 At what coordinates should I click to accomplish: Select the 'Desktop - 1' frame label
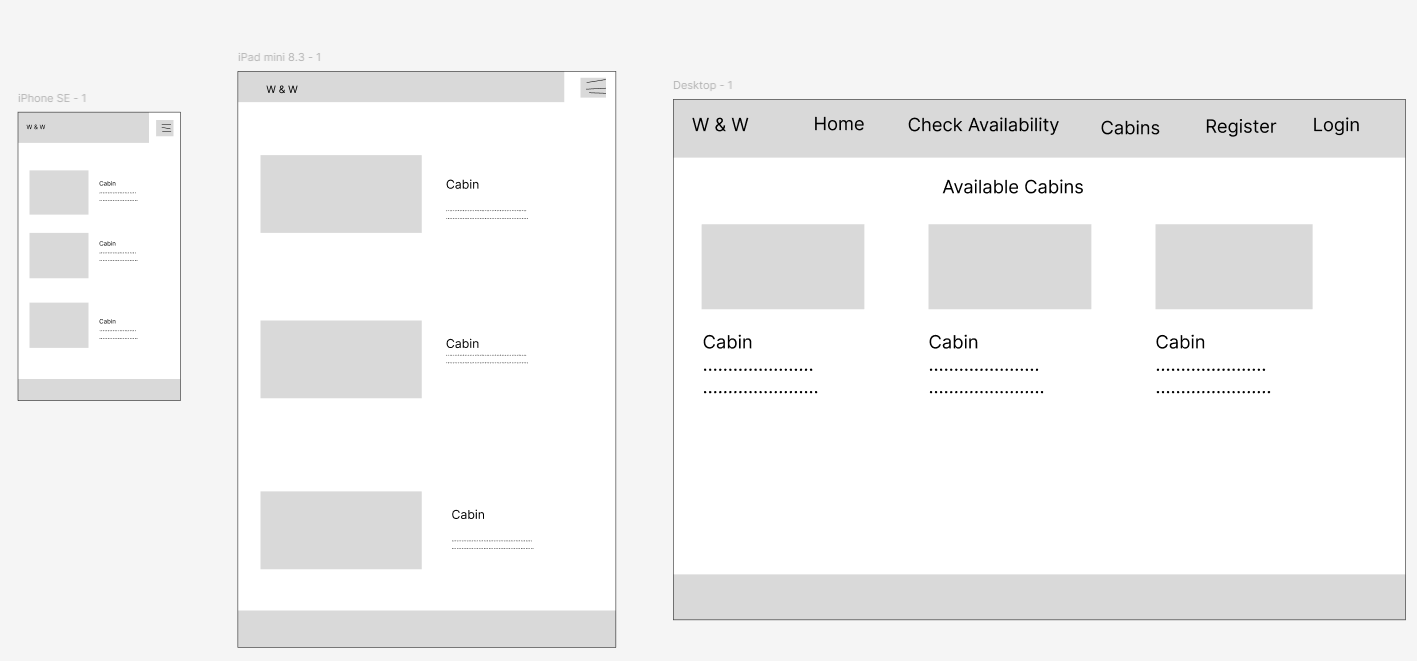(x=703, y=85)
